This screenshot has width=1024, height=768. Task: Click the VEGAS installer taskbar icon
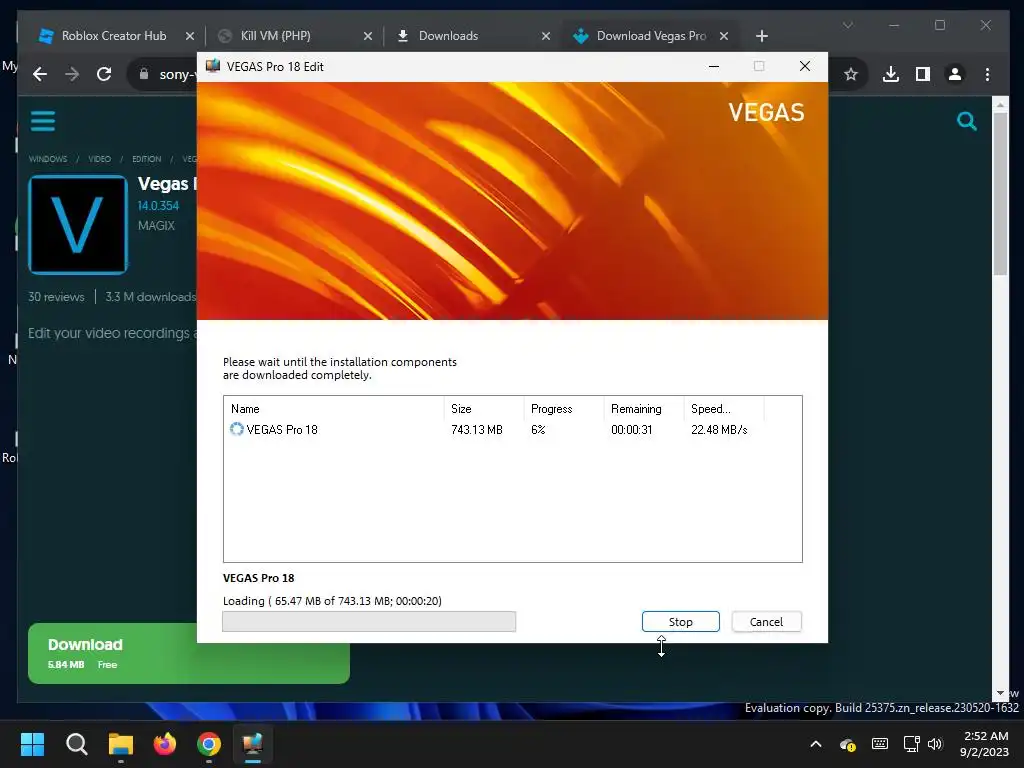[x=253, y=744]
